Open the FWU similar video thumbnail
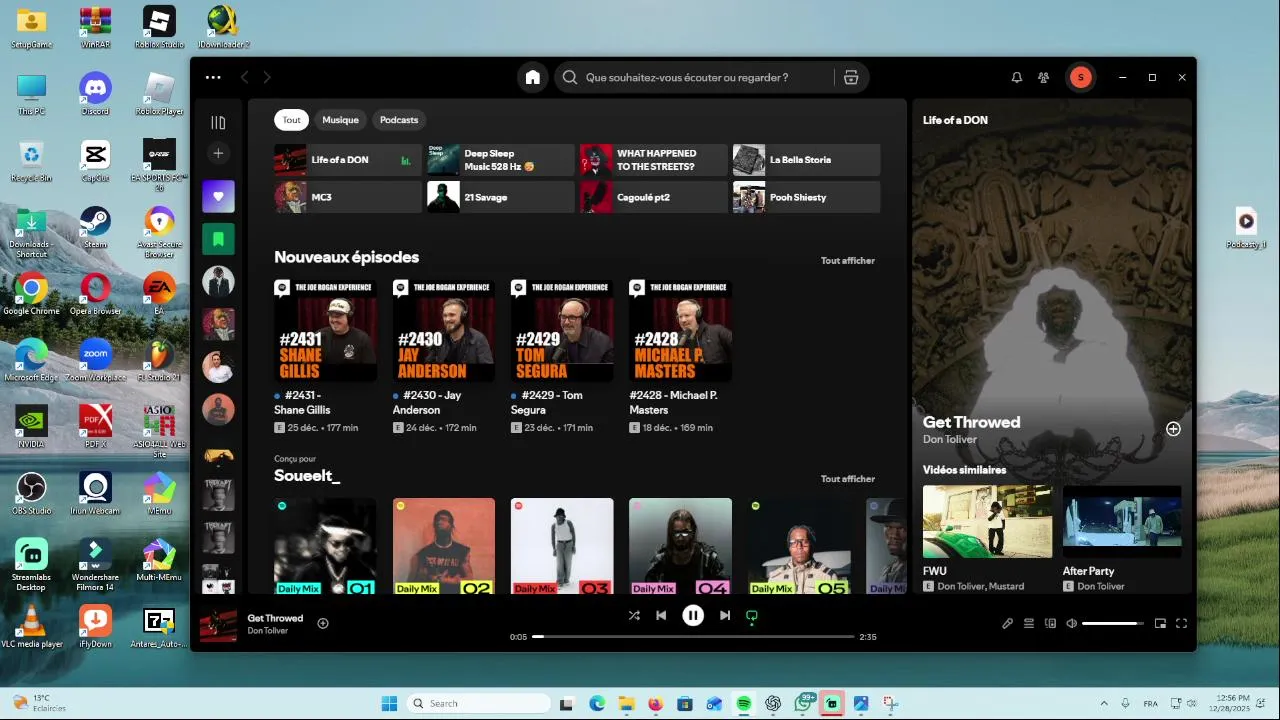Image resolution: width=1280 pixels, height=720 pixels. click(x=987, y=522)
